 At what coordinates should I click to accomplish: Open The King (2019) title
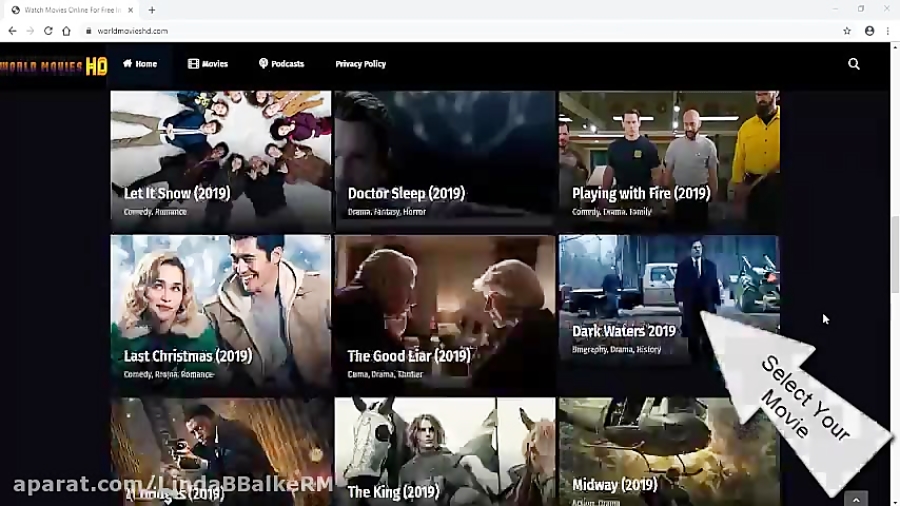point(393,492)
